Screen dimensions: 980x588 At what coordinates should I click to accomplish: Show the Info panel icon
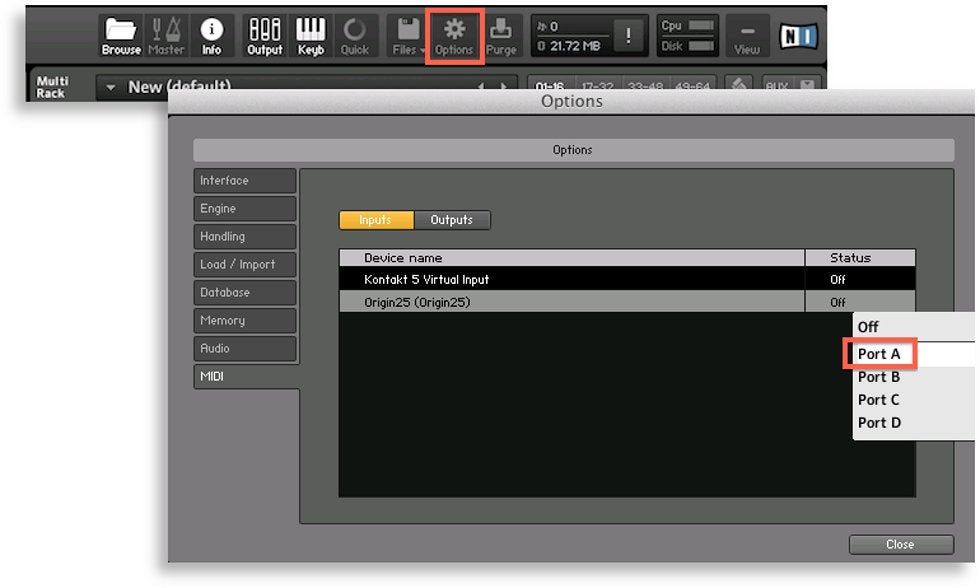tap(212, 35)
